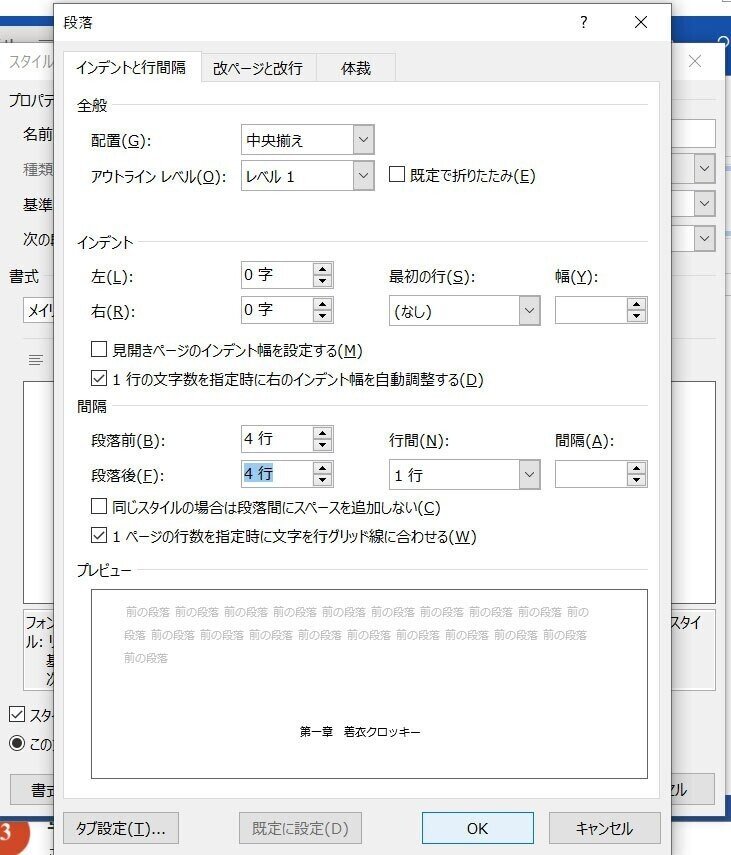Open second dropdown arrow in style dialog
The image size is (731, 855).
704,203
